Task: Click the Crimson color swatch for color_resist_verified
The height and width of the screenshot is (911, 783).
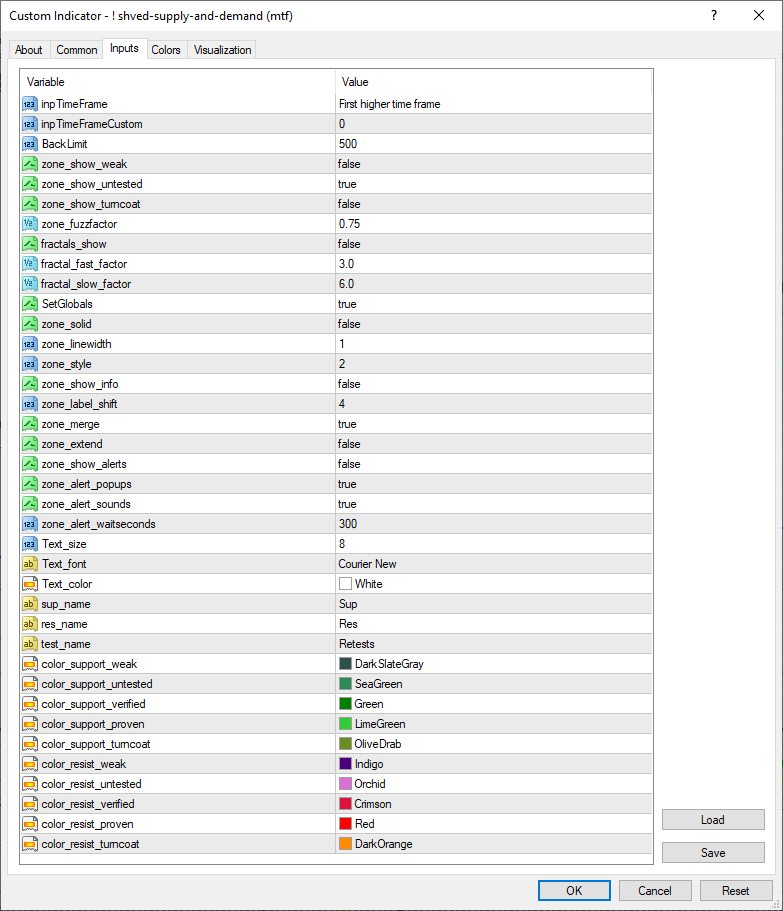Action: click(x=346, y=804)
